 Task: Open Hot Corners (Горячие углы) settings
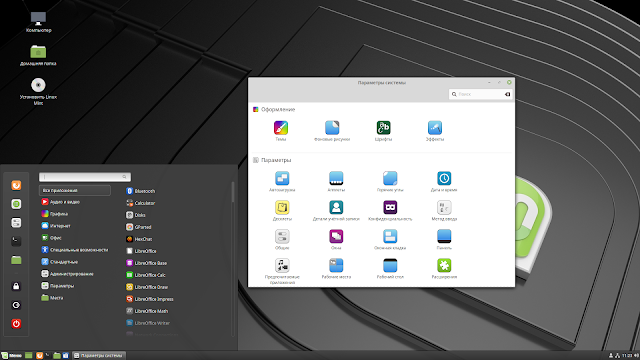tap(390, 181)
